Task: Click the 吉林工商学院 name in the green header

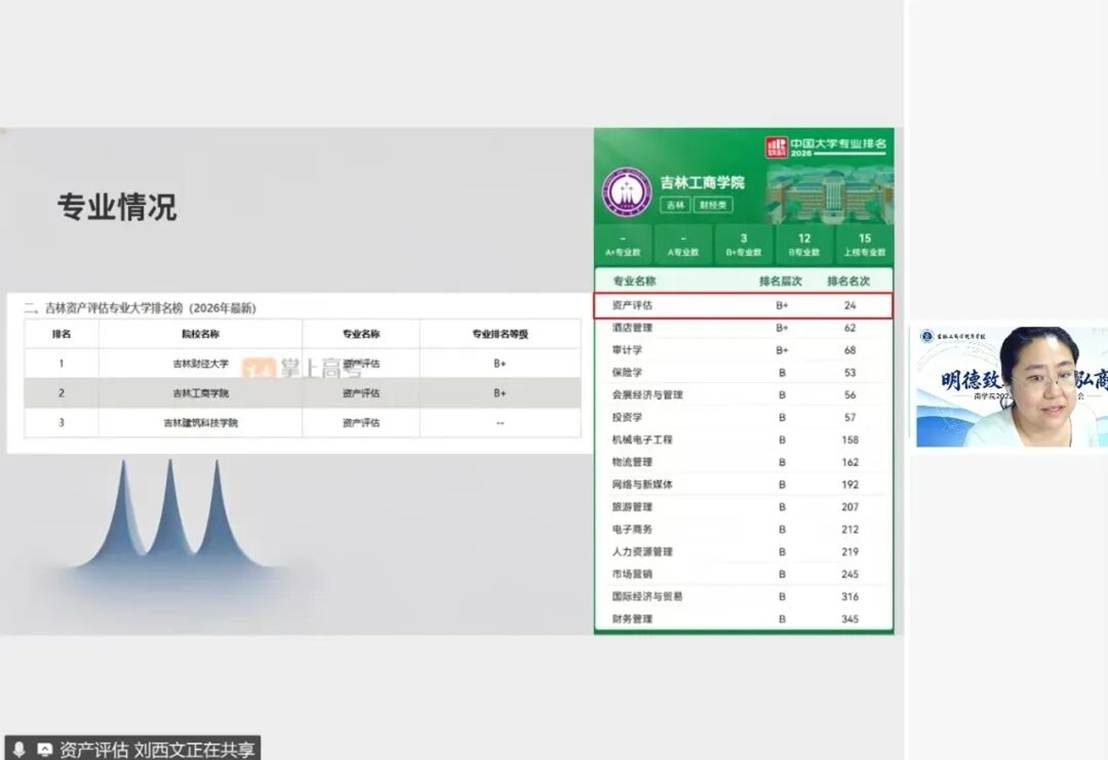Action: [x=702, y=183]
